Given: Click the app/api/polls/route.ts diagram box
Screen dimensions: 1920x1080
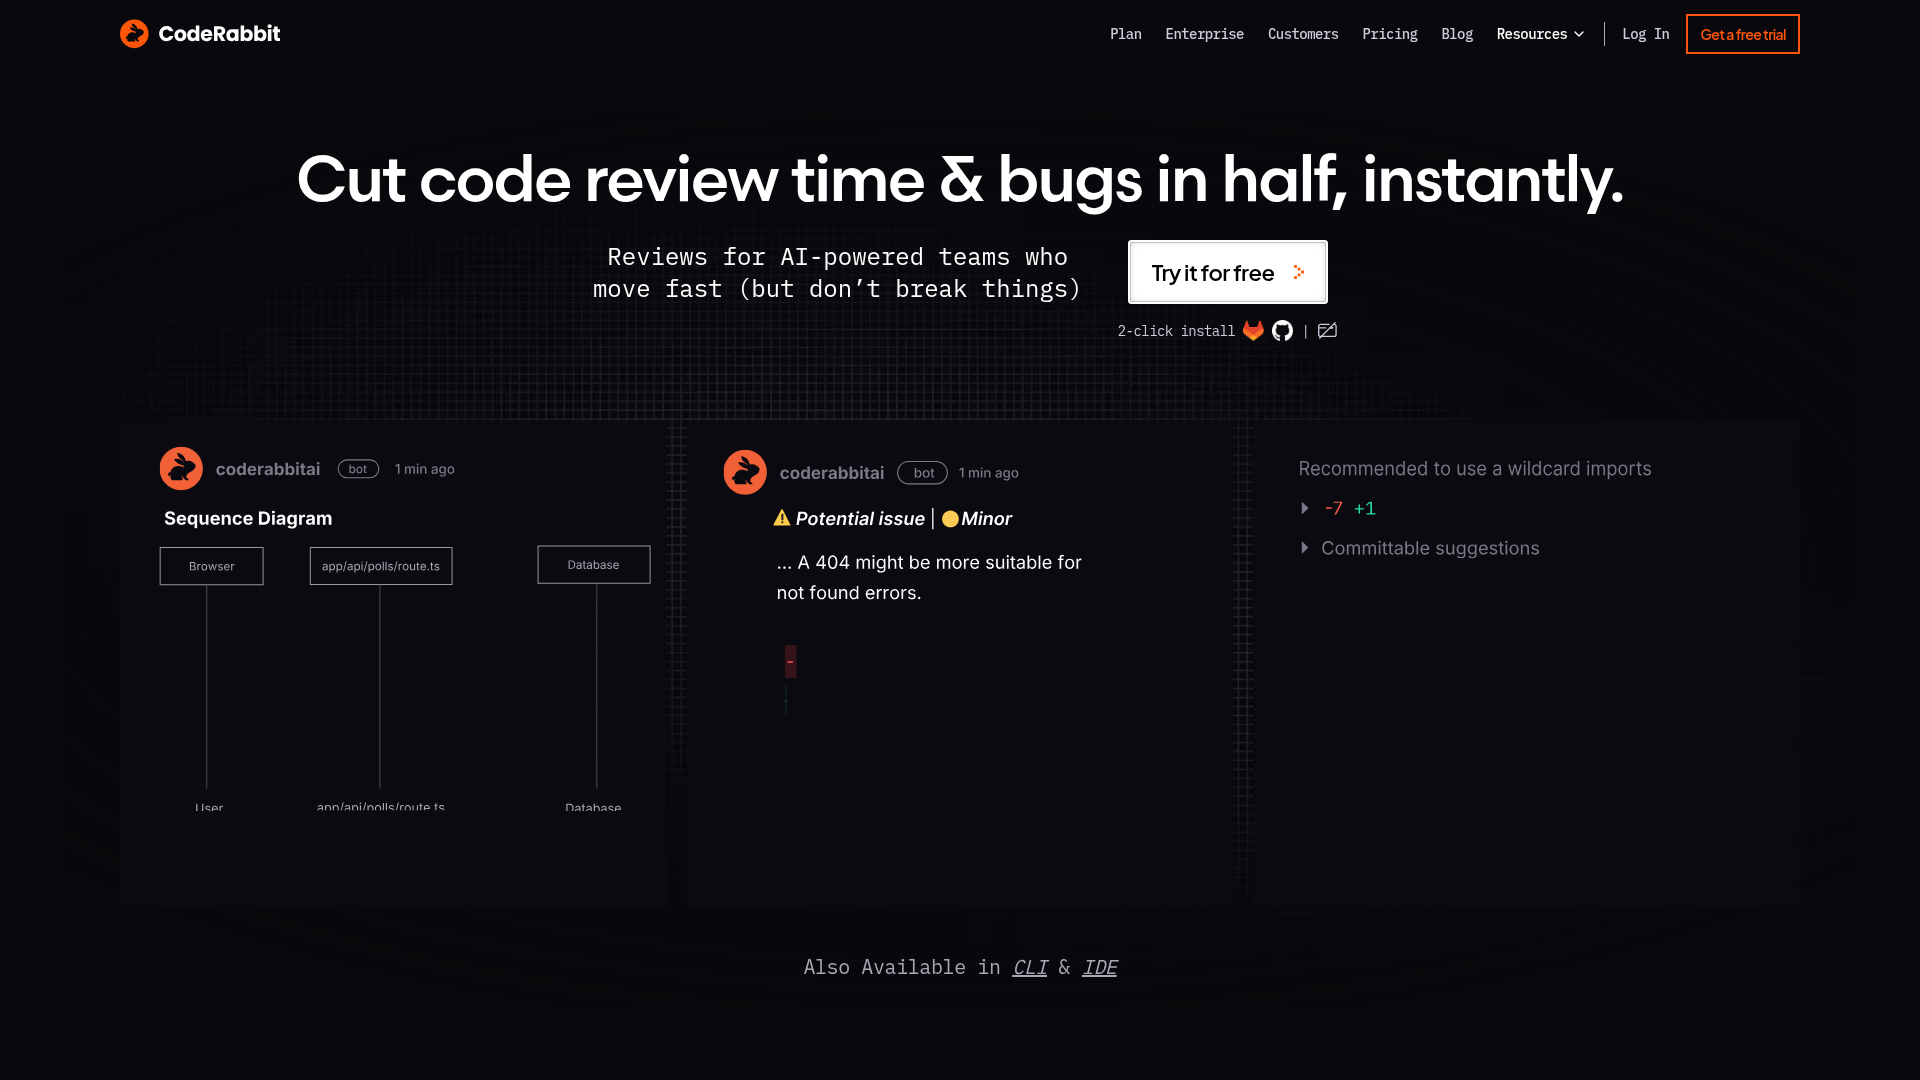Looking at the screenshot, I should coord(381,566).
